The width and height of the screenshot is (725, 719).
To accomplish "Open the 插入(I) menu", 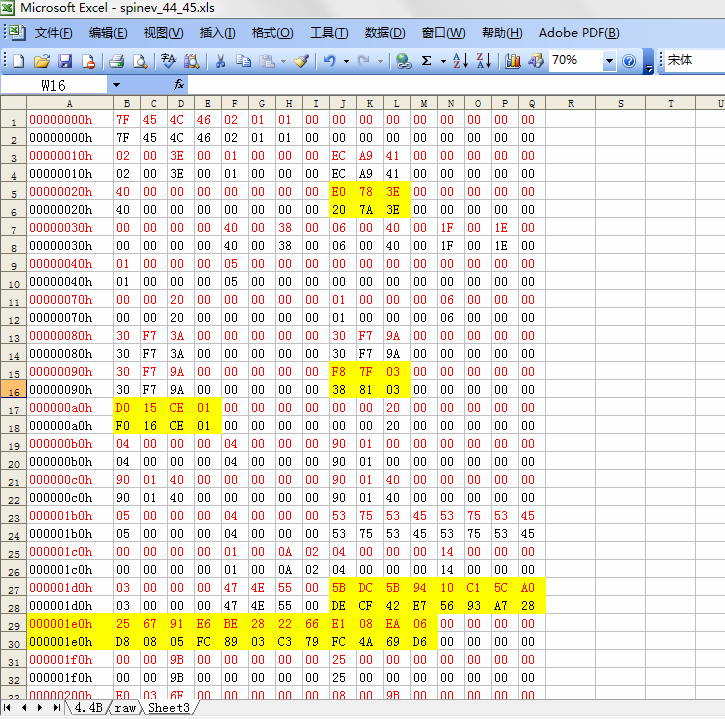I will [217, 33].
